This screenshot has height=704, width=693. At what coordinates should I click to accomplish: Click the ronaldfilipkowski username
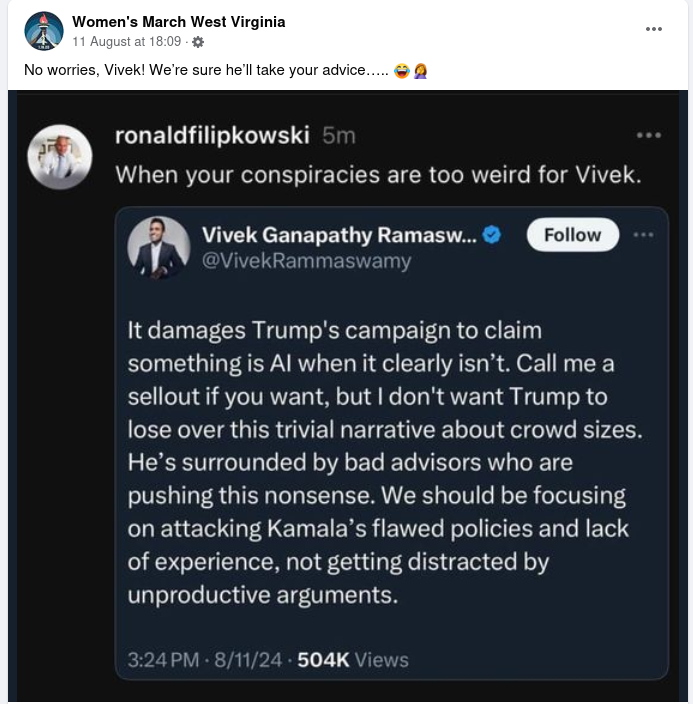pos(212,135)
